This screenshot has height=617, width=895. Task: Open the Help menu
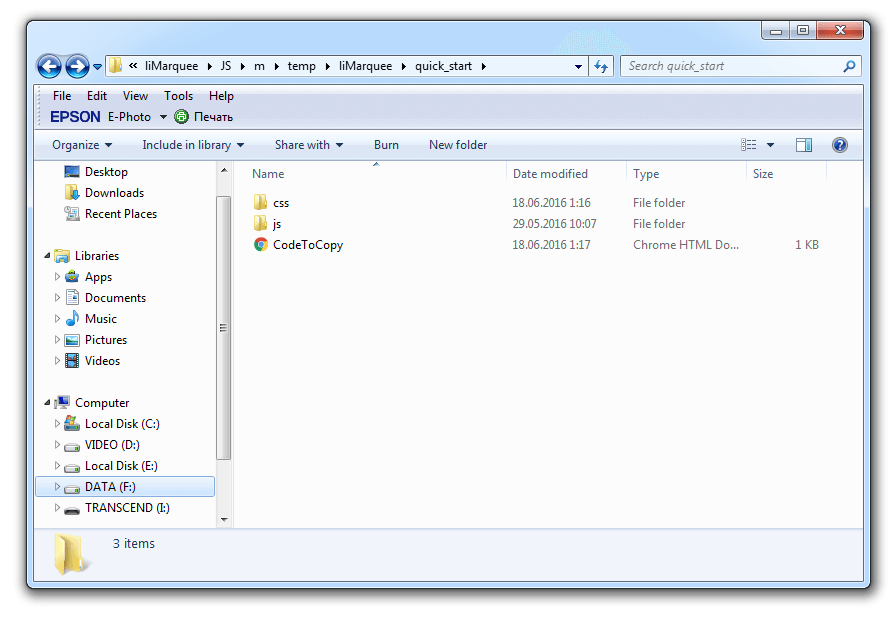coord(221,96)
